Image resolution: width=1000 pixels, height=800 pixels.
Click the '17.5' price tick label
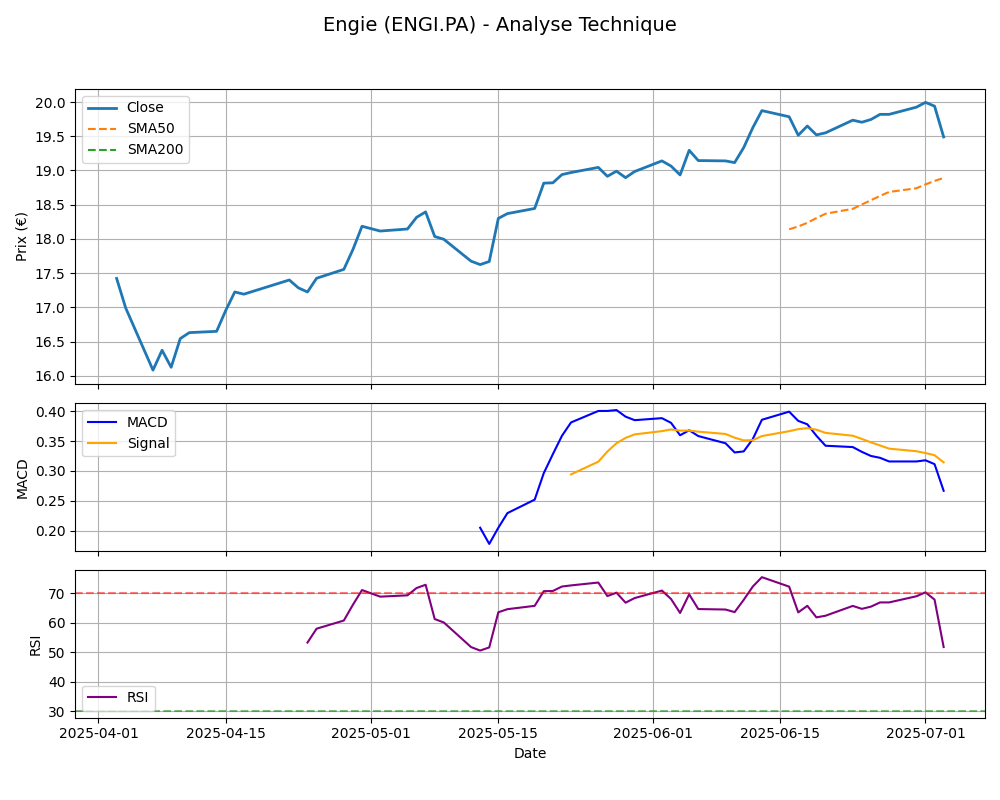click(52, 274)
